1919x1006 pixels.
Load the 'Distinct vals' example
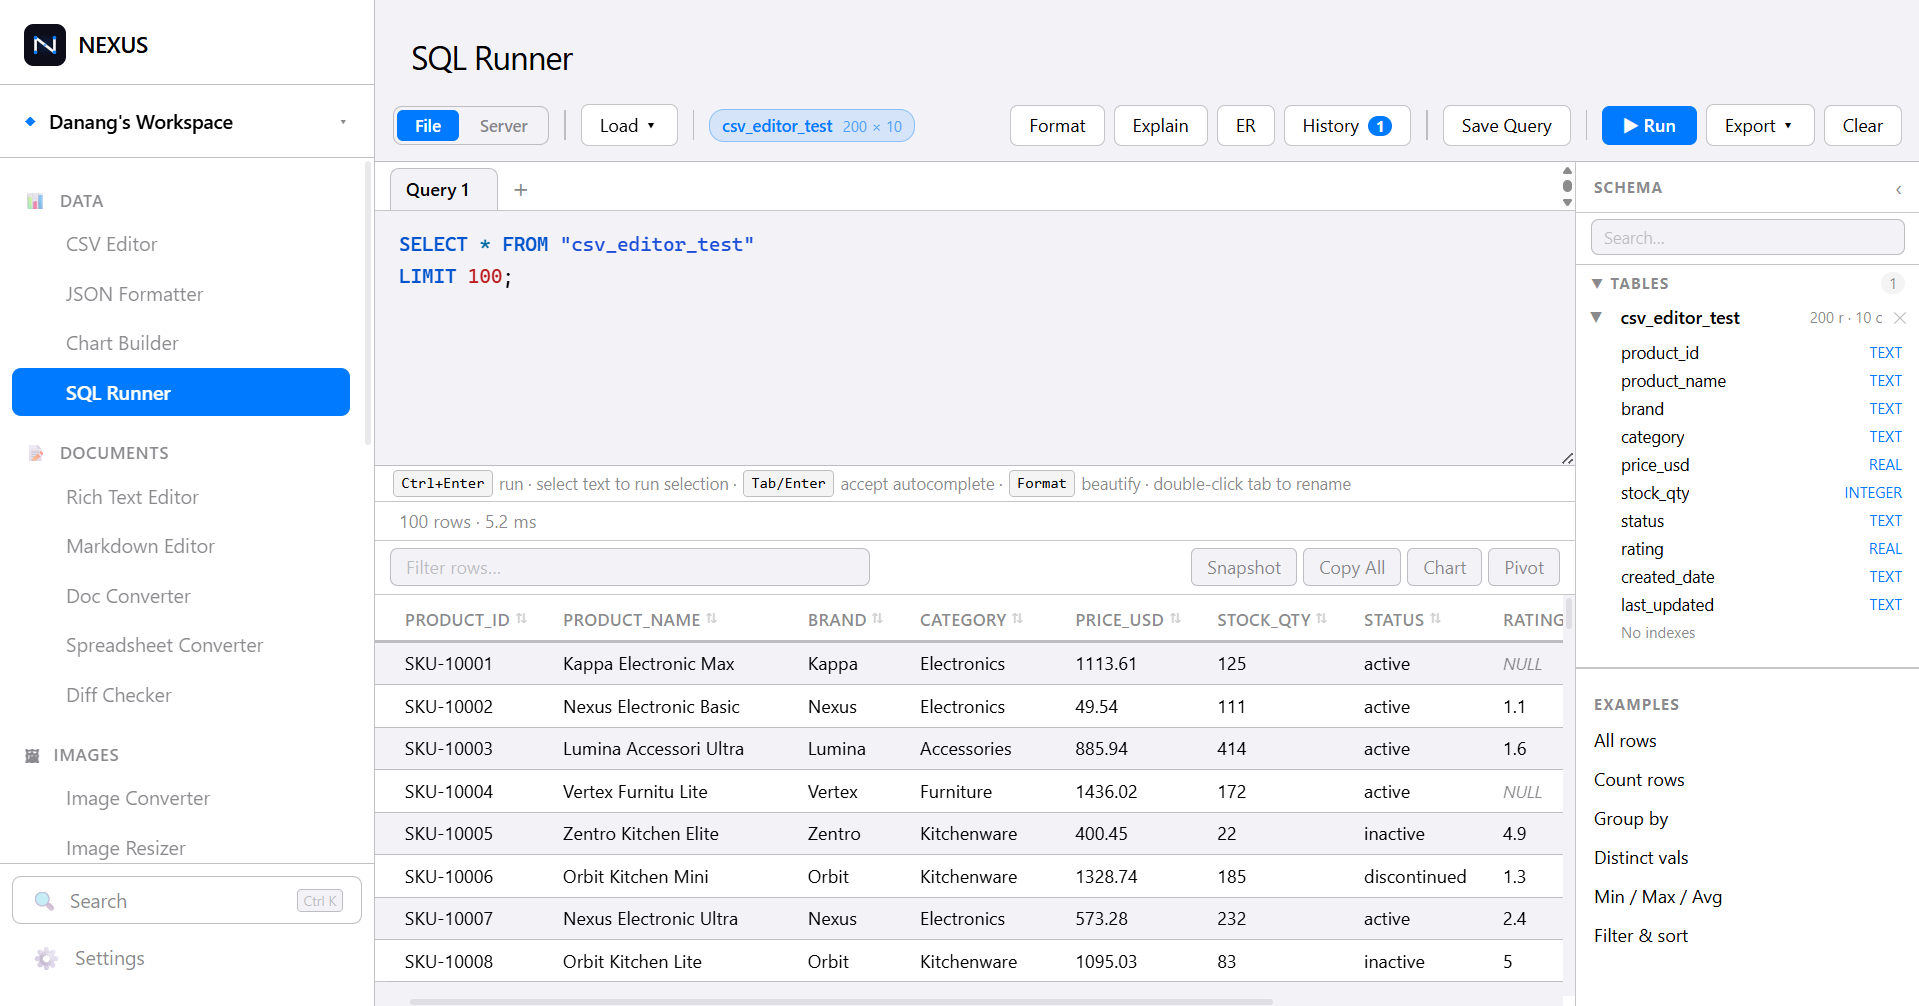(x=1640, y=858)
